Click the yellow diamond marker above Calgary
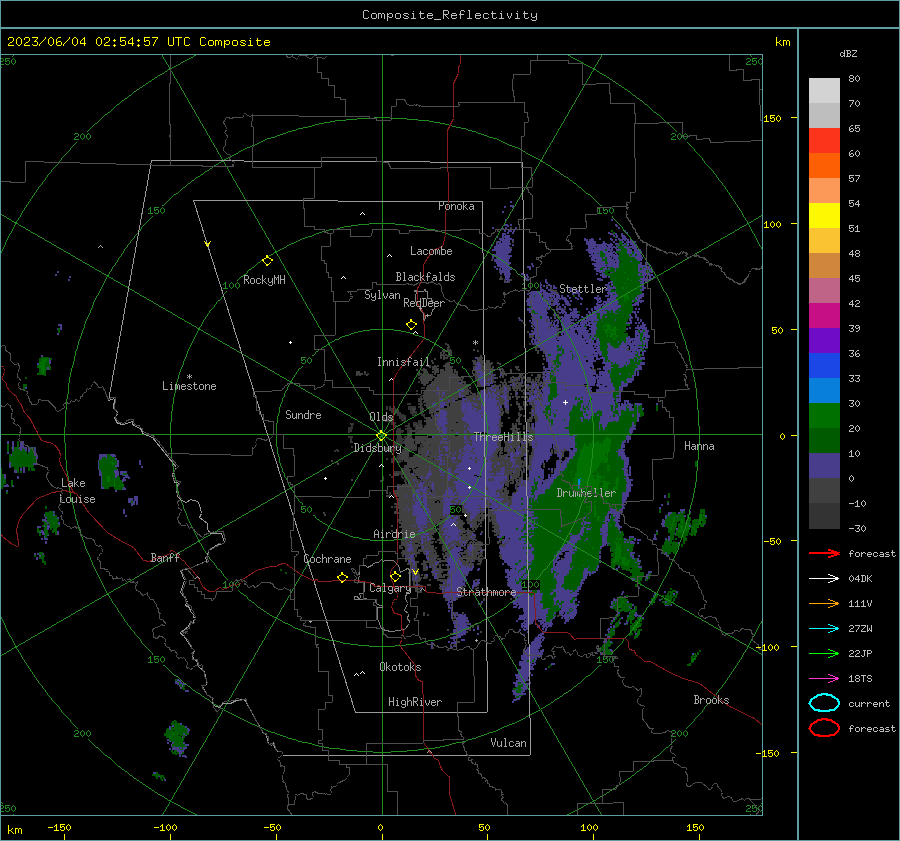The height and width of the screenshot is (841, 900). tap(395, 576)
